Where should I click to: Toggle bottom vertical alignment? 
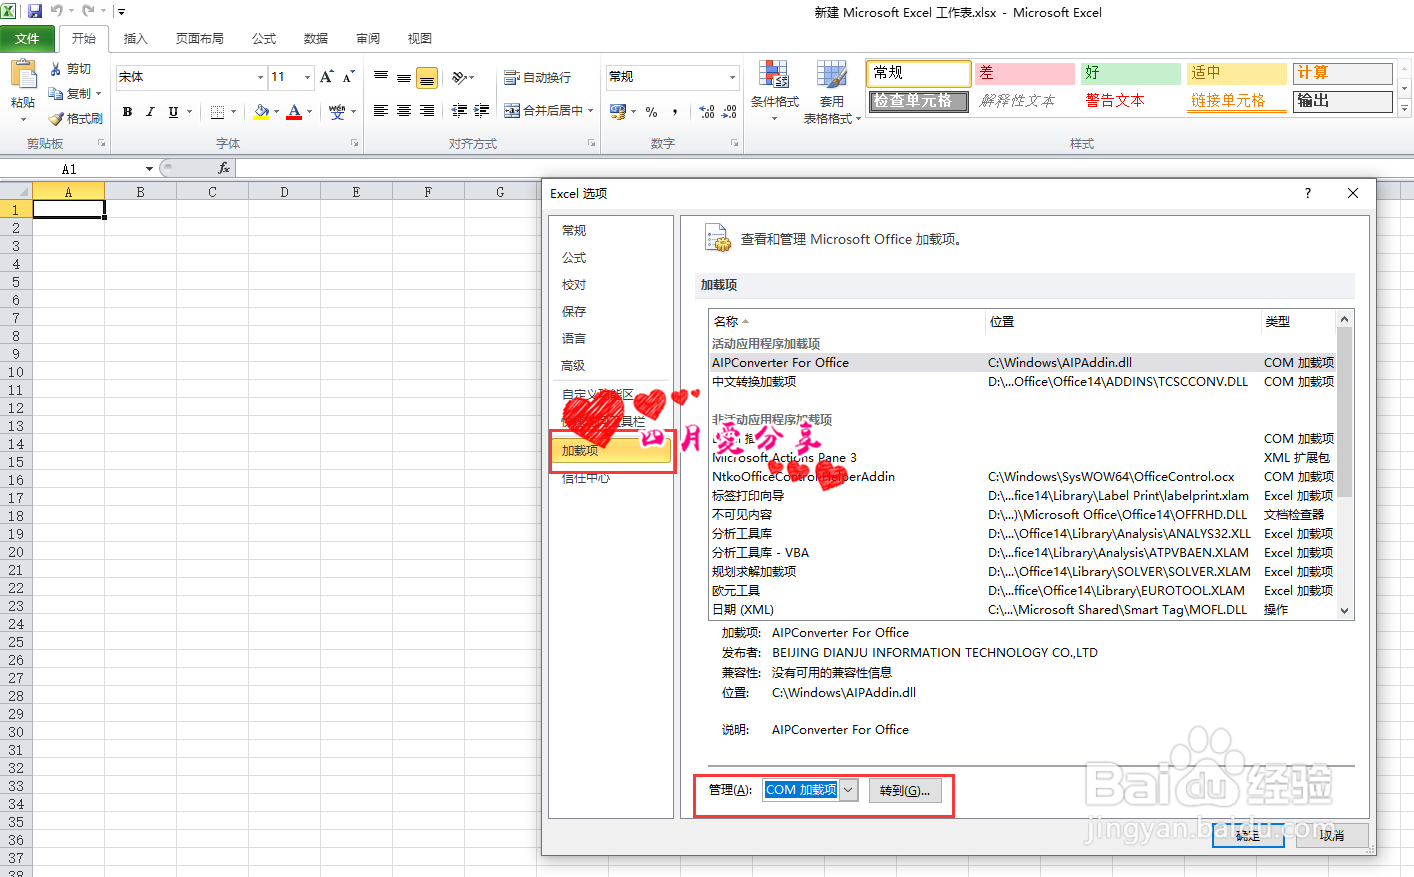pos(427,77)
